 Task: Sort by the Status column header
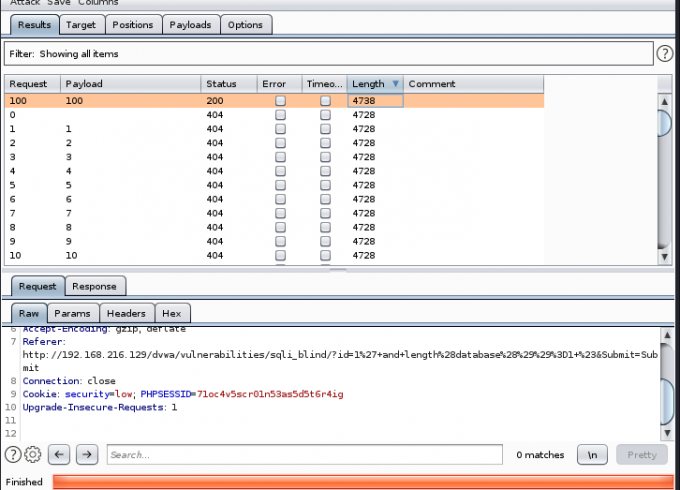[x=229, y=84]
